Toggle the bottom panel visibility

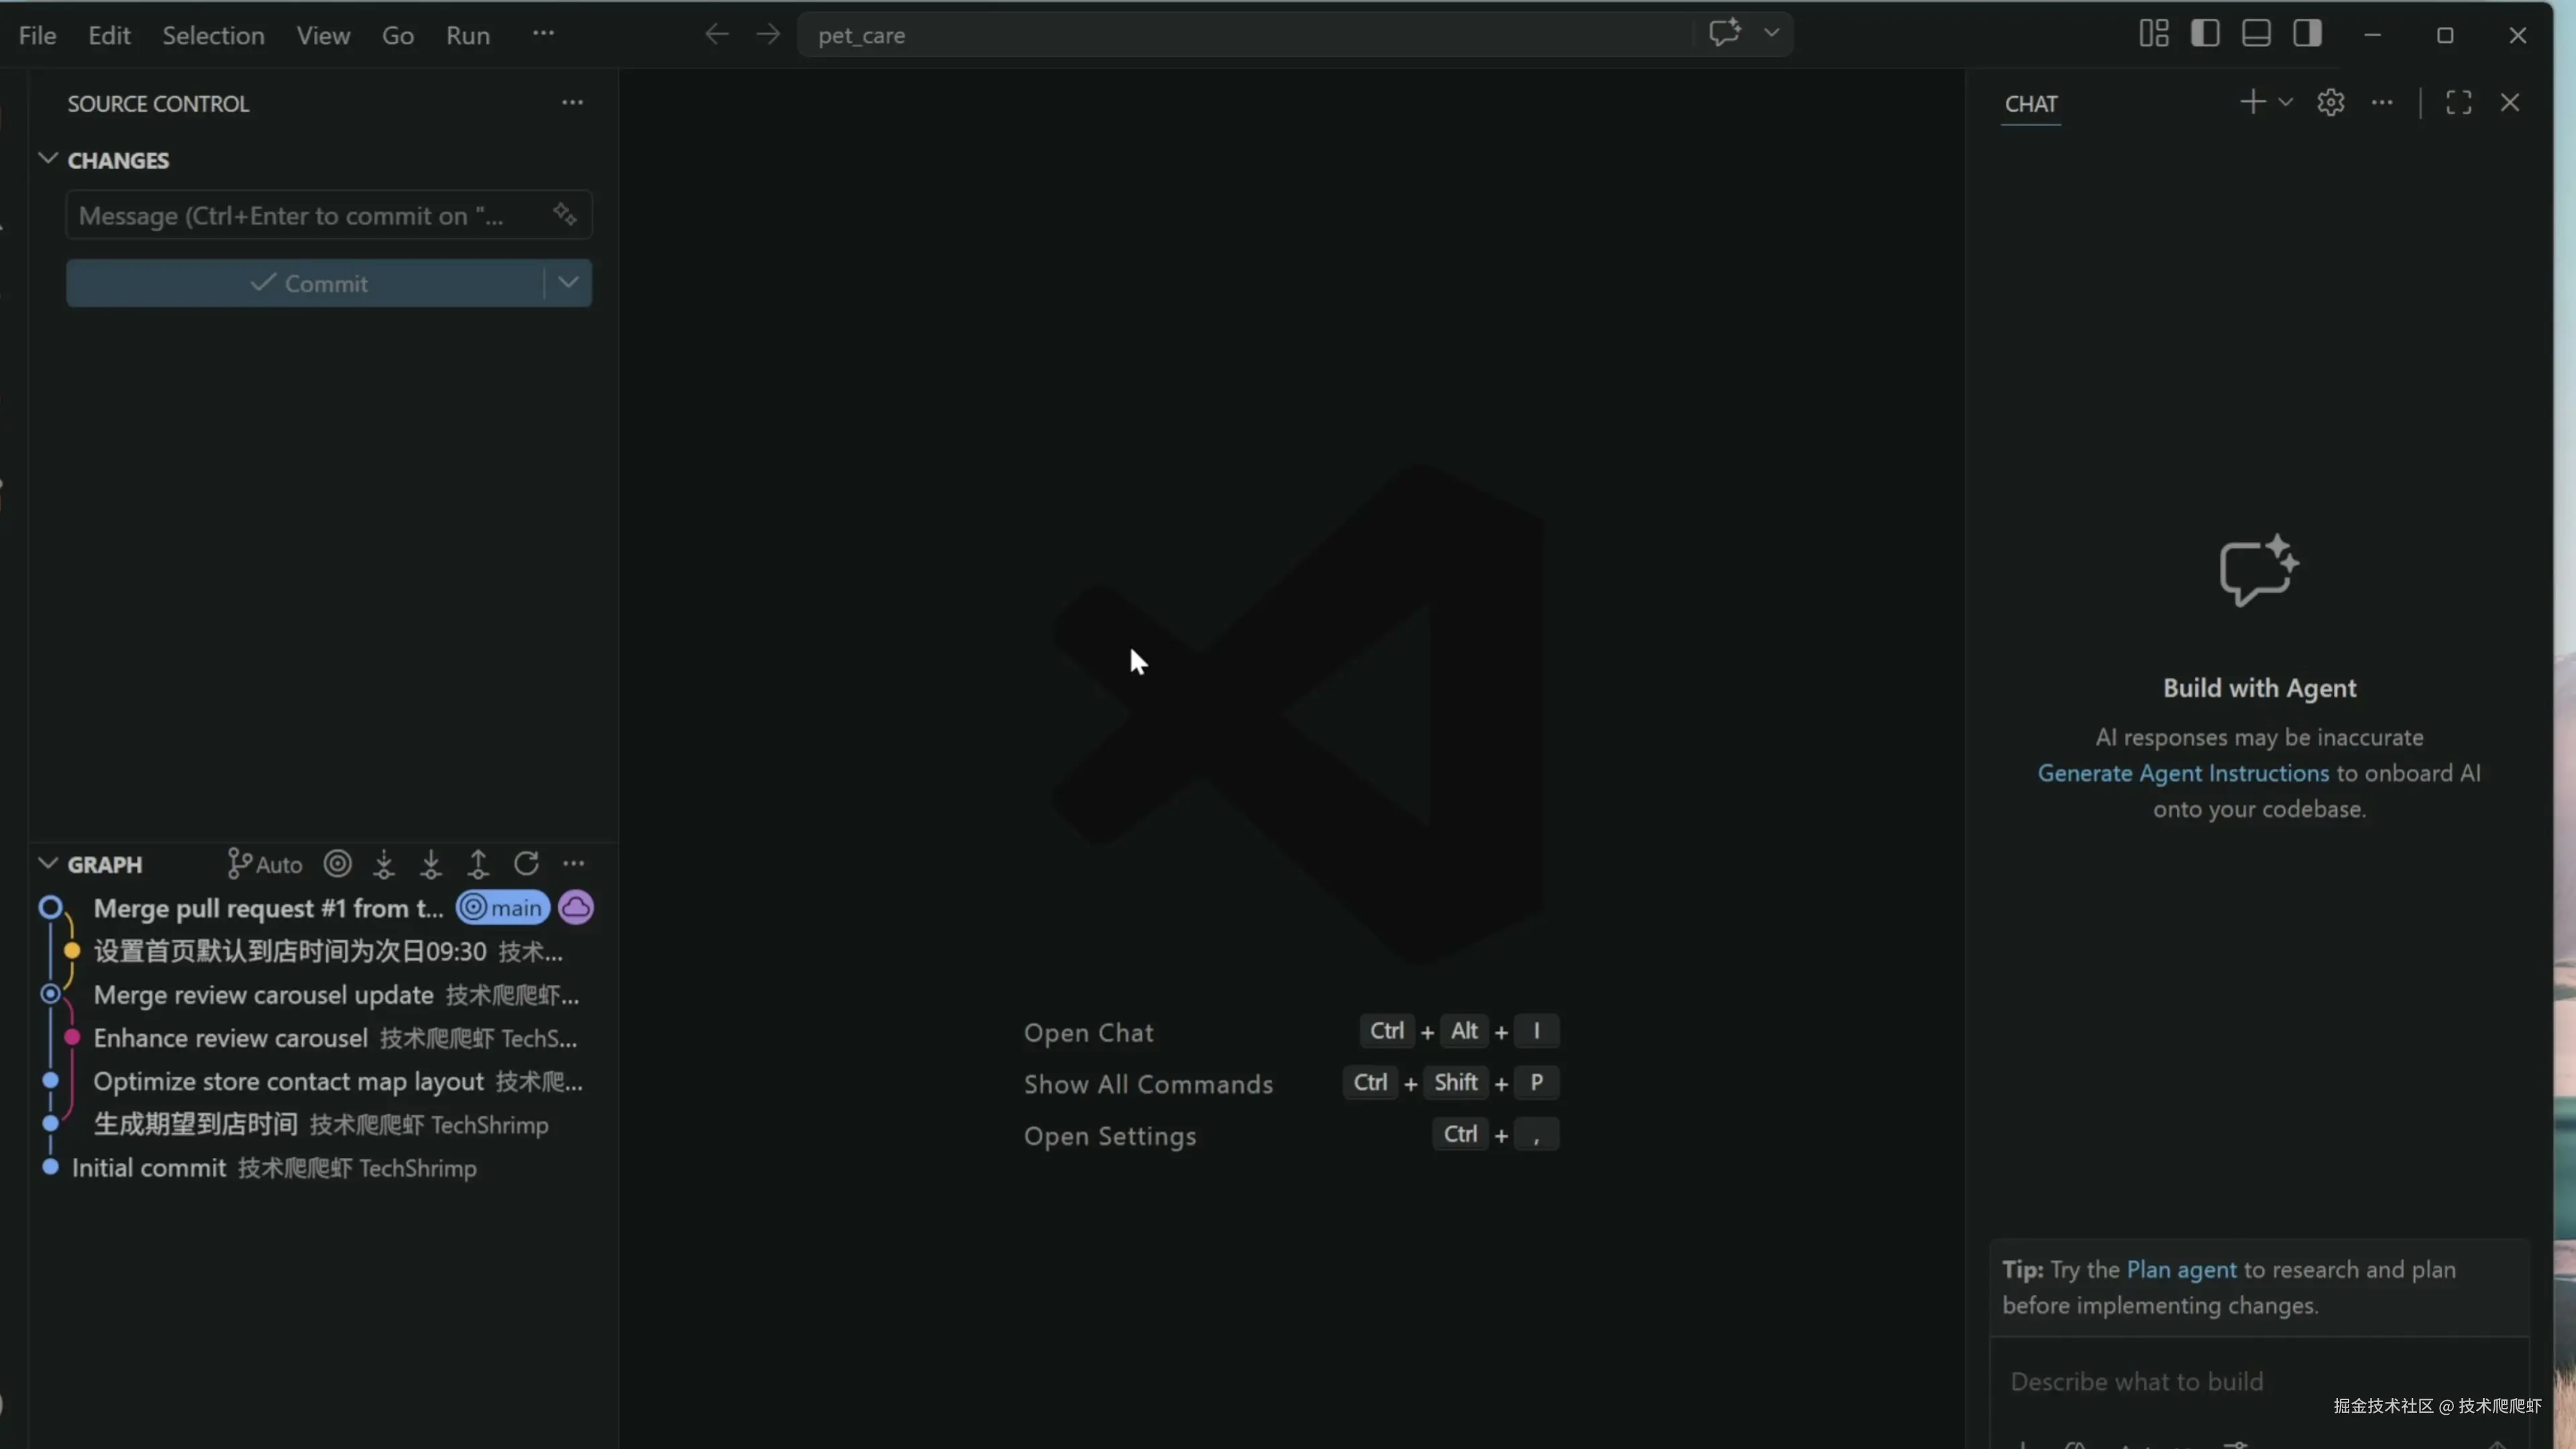[x=2256, y=34]
